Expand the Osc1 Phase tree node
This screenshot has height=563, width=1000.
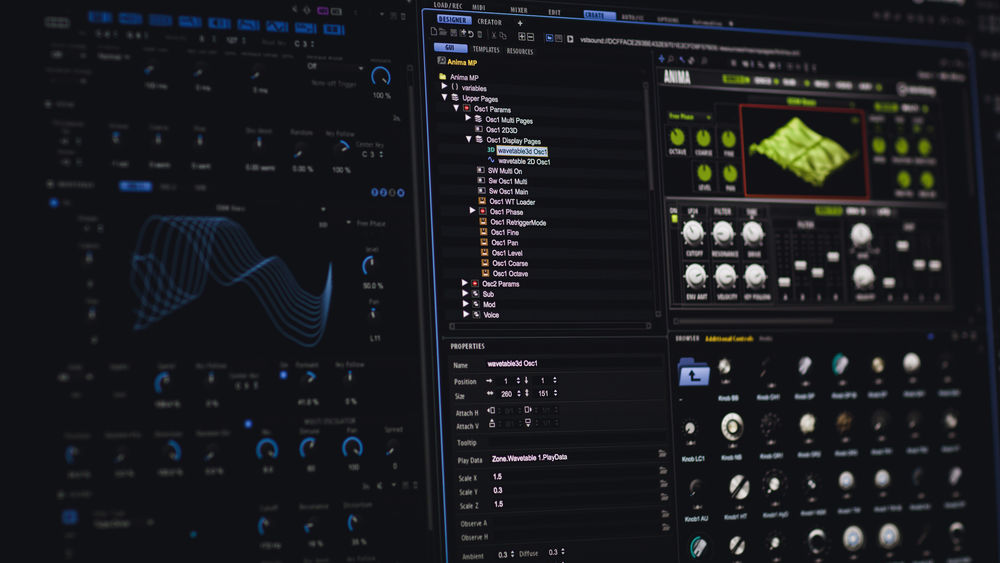pyautogui.click(x=473, y=210)
